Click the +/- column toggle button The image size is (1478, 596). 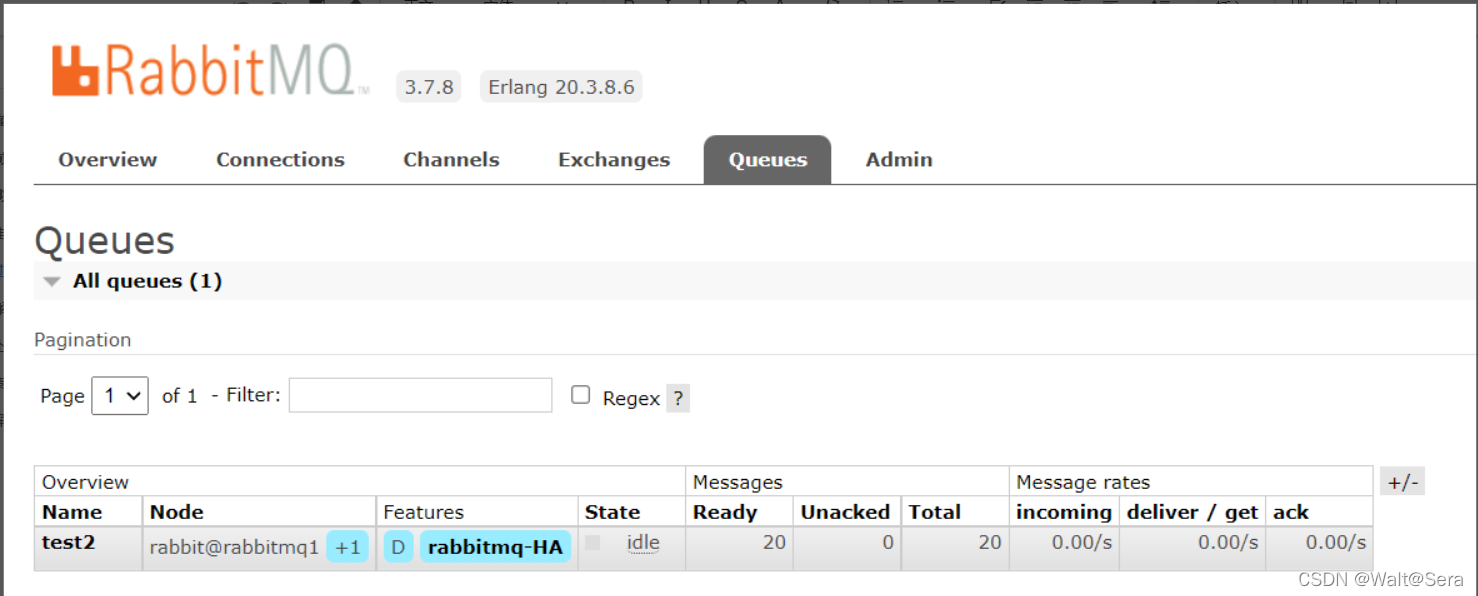click(1402, 482)
